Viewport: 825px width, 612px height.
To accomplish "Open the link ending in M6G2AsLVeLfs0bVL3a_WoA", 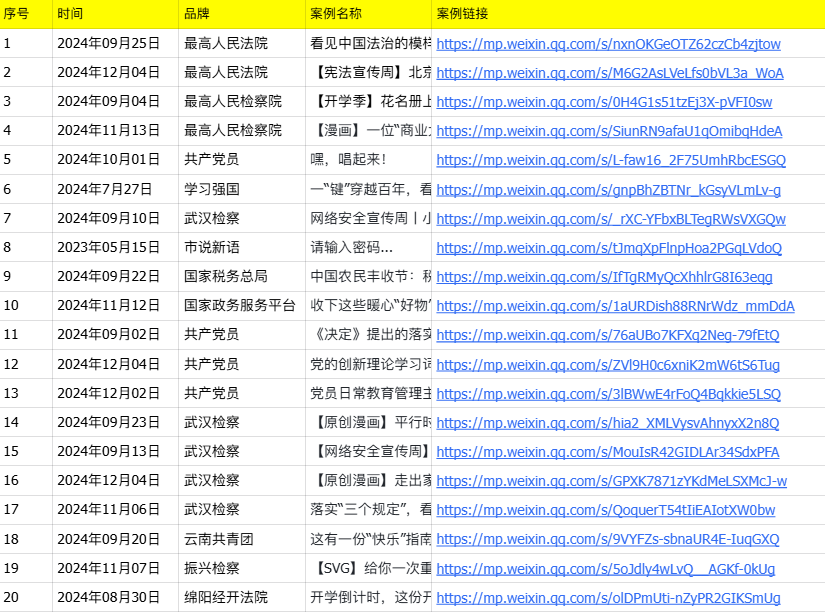I will coord(610,73).
